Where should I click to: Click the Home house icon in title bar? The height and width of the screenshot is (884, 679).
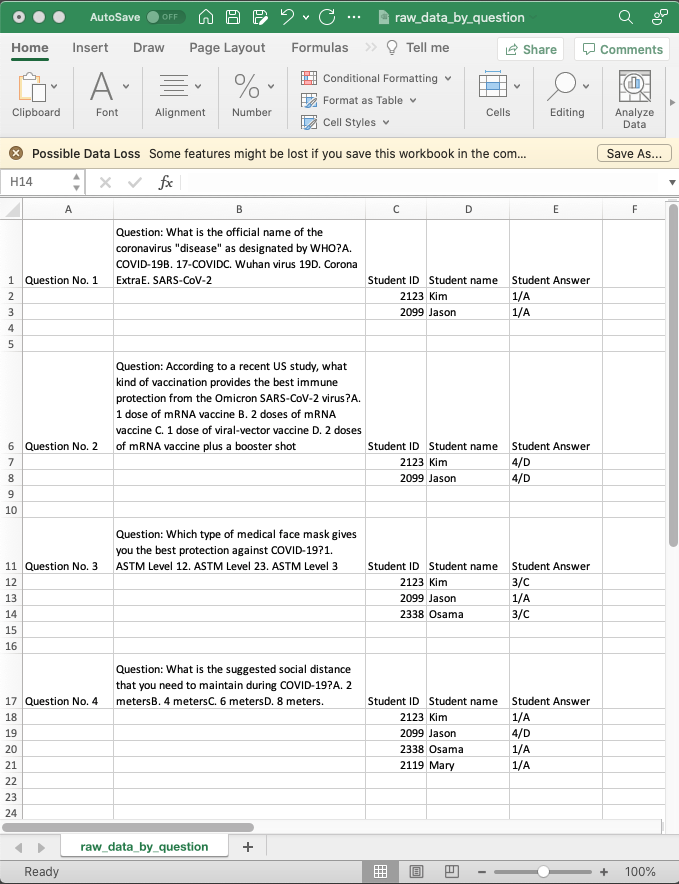[206, 17]
